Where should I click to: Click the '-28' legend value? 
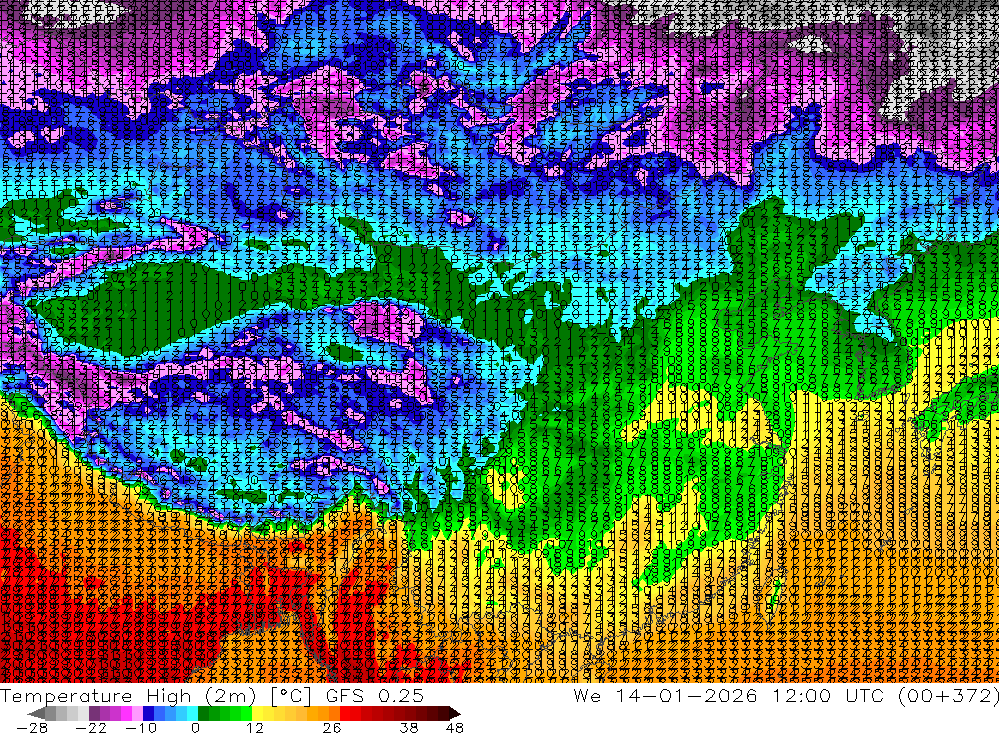click(x=32, y=728)
